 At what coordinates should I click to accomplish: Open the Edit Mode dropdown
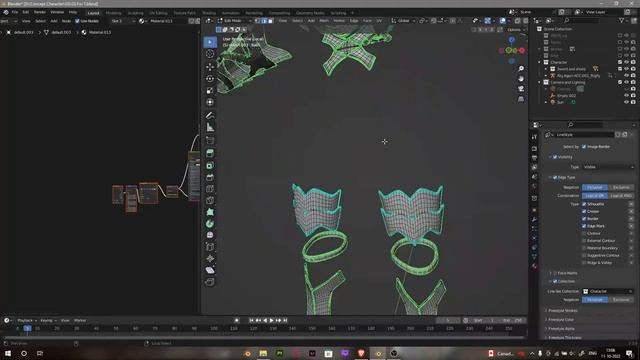(234, 20)
